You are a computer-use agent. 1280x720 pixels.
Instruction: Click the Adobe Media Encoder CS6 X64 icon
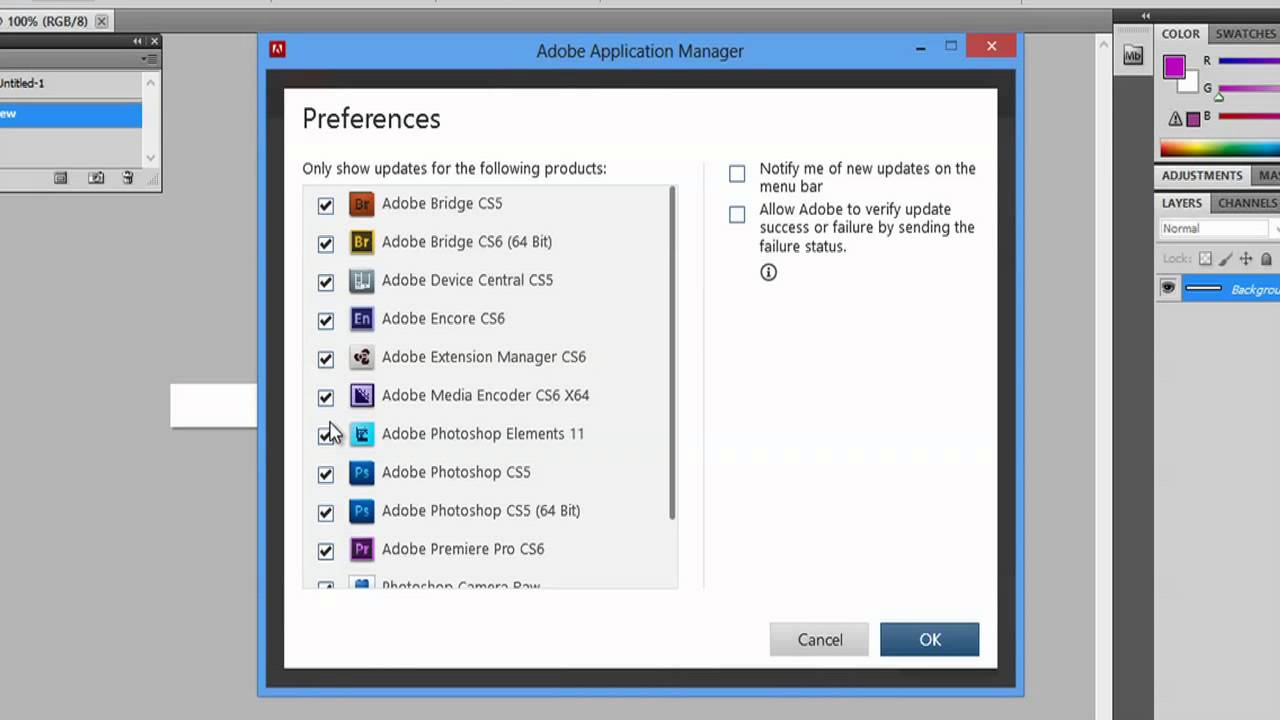point(361,396)
